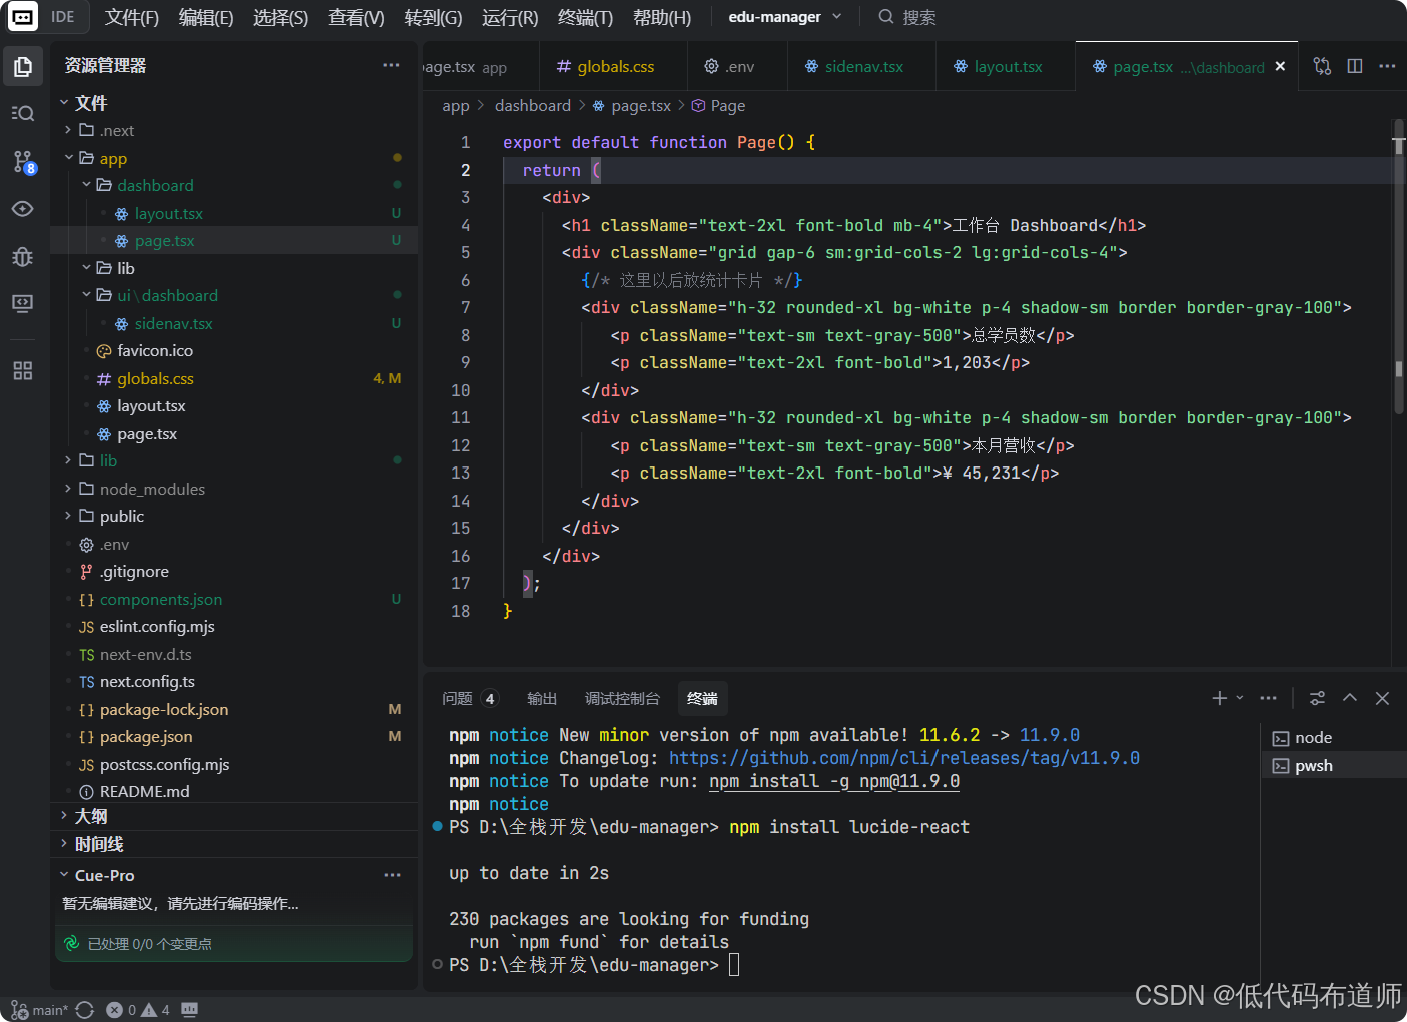Expand the 大纲 outline section
1407x1022 pixels.
[x=234, y=816]
